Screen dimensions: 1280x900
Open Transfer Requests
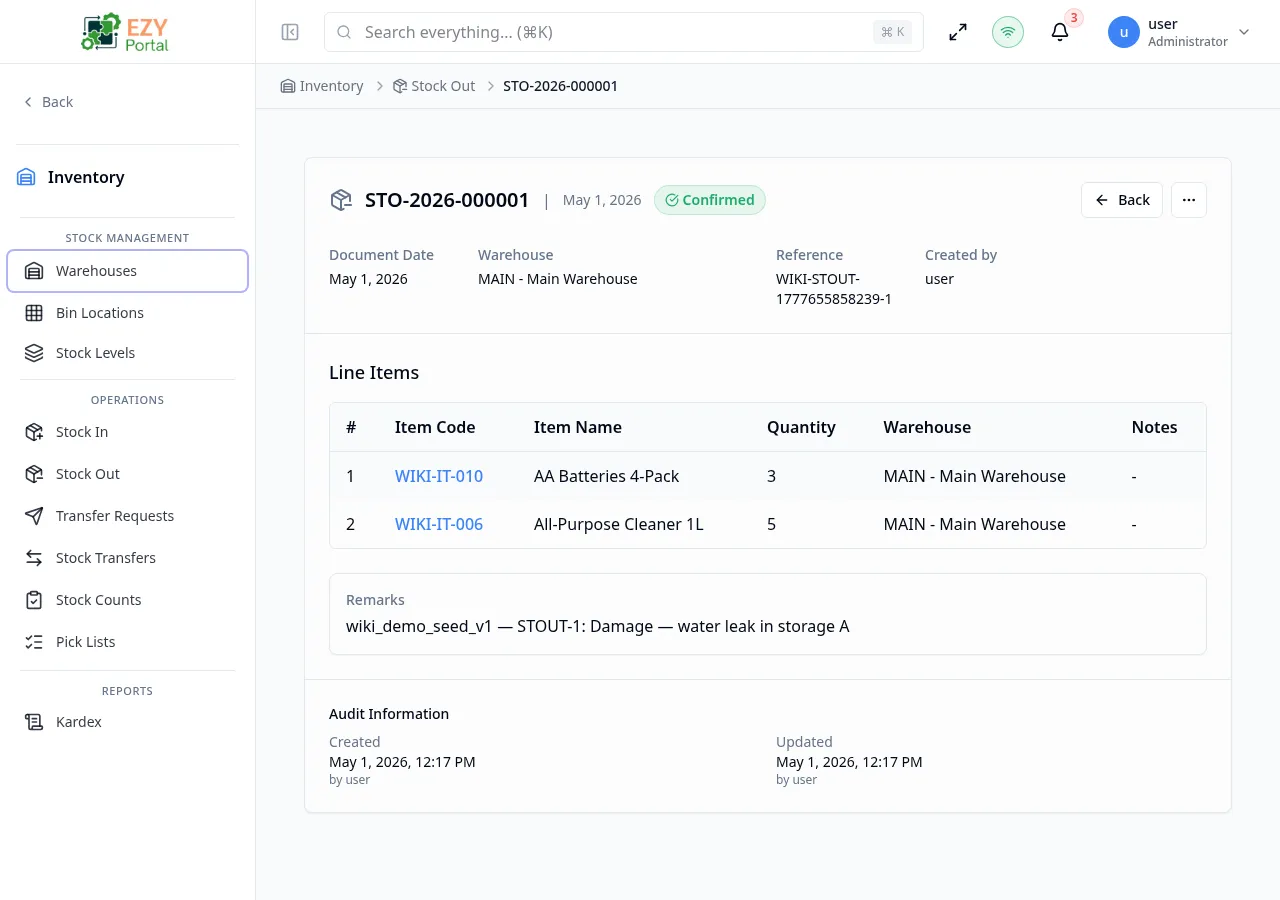click(x=127, y=516)
